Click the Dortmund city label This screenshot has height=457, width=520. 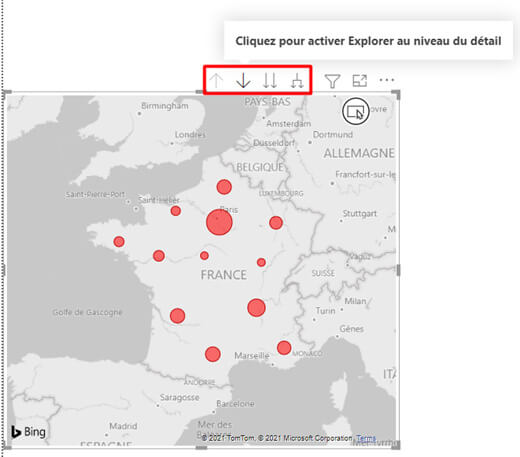tap(333, 134)
